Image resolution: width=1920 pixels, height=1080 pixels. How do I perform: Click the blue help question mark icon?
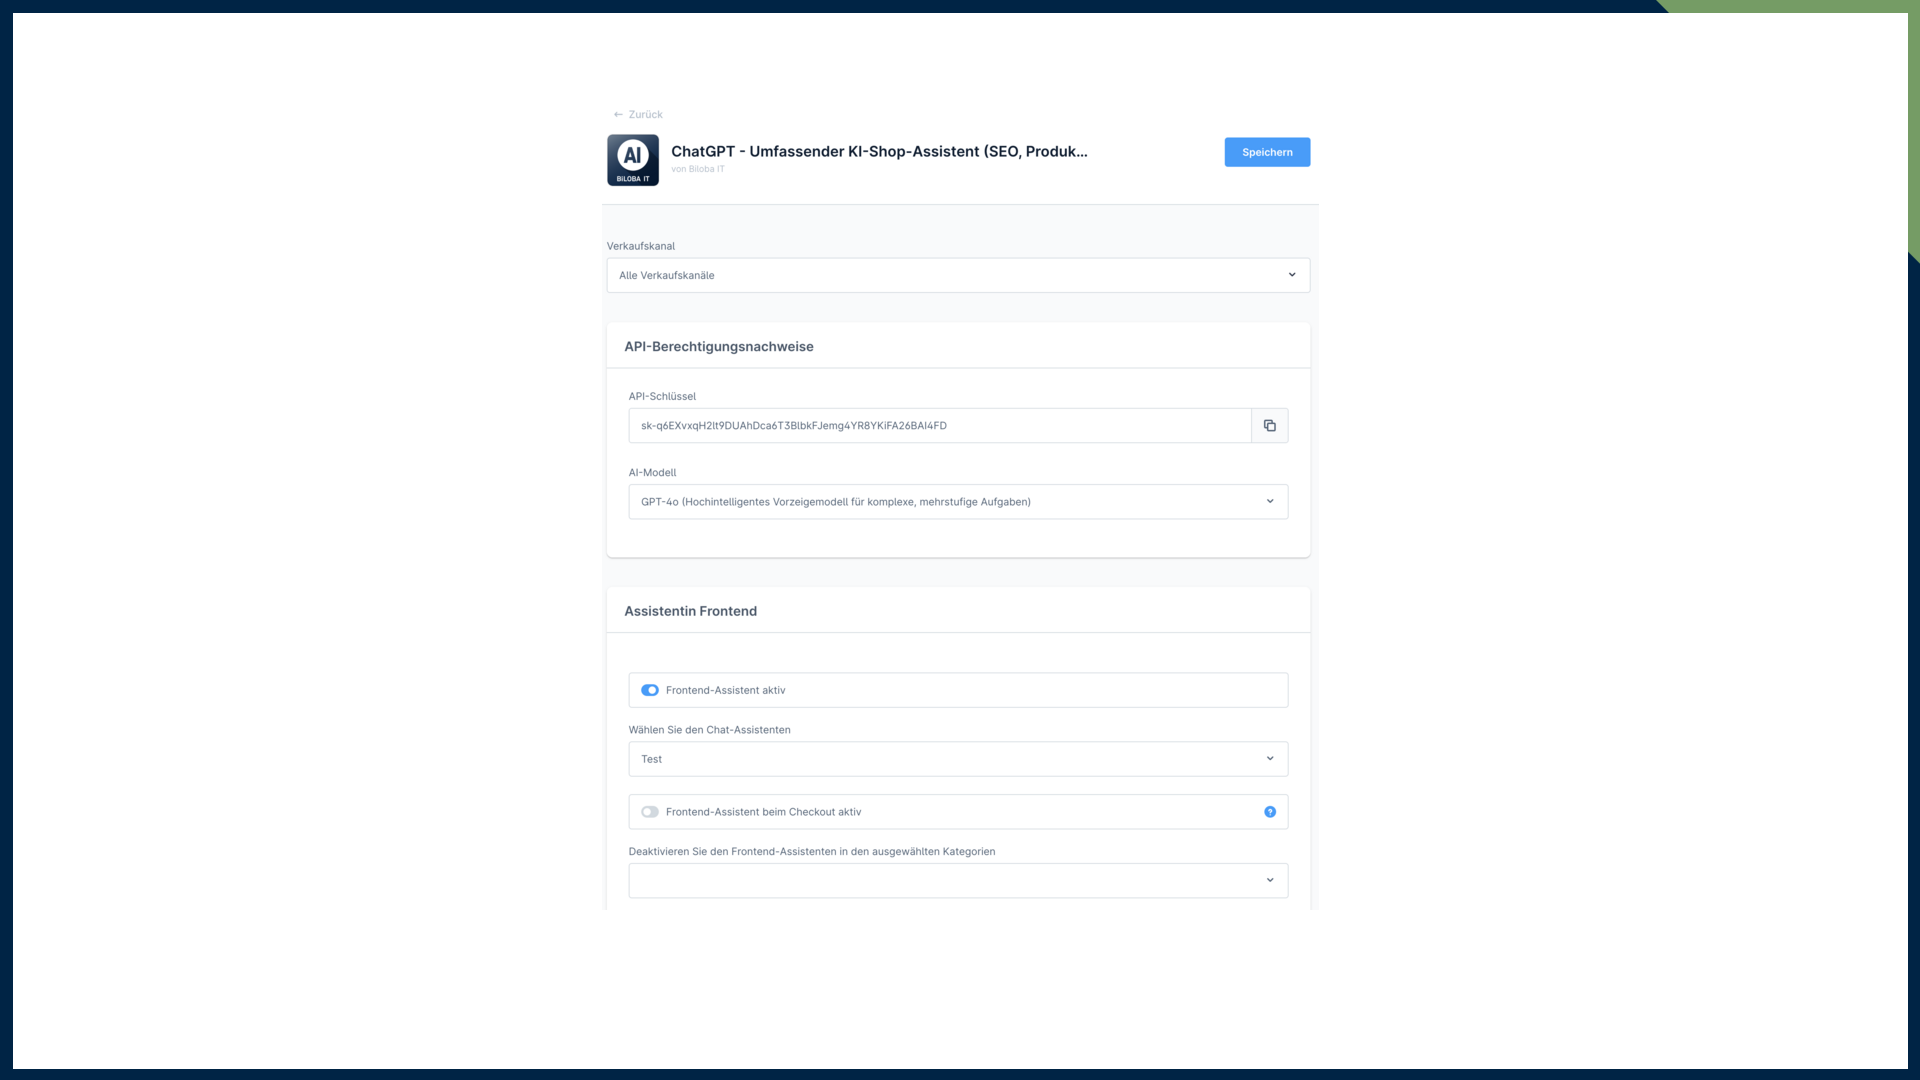click(1270, 812)
